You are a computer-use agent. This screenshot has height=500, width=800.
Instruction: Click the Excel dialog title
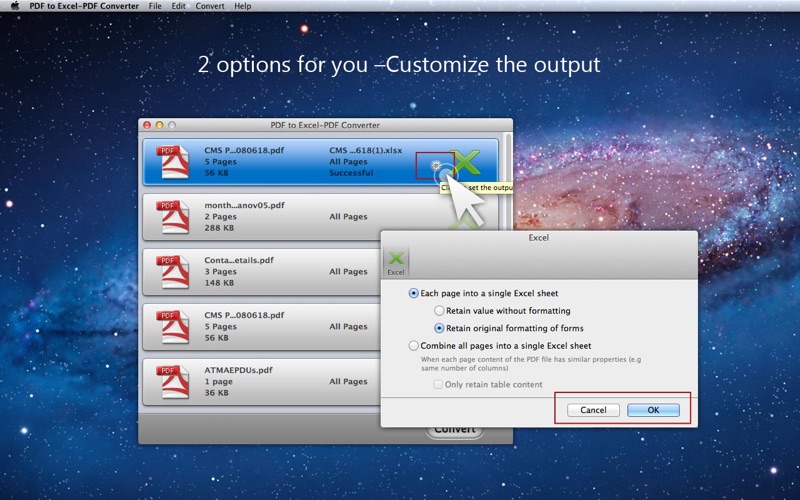pyautogui.click(x=538, y=238)
